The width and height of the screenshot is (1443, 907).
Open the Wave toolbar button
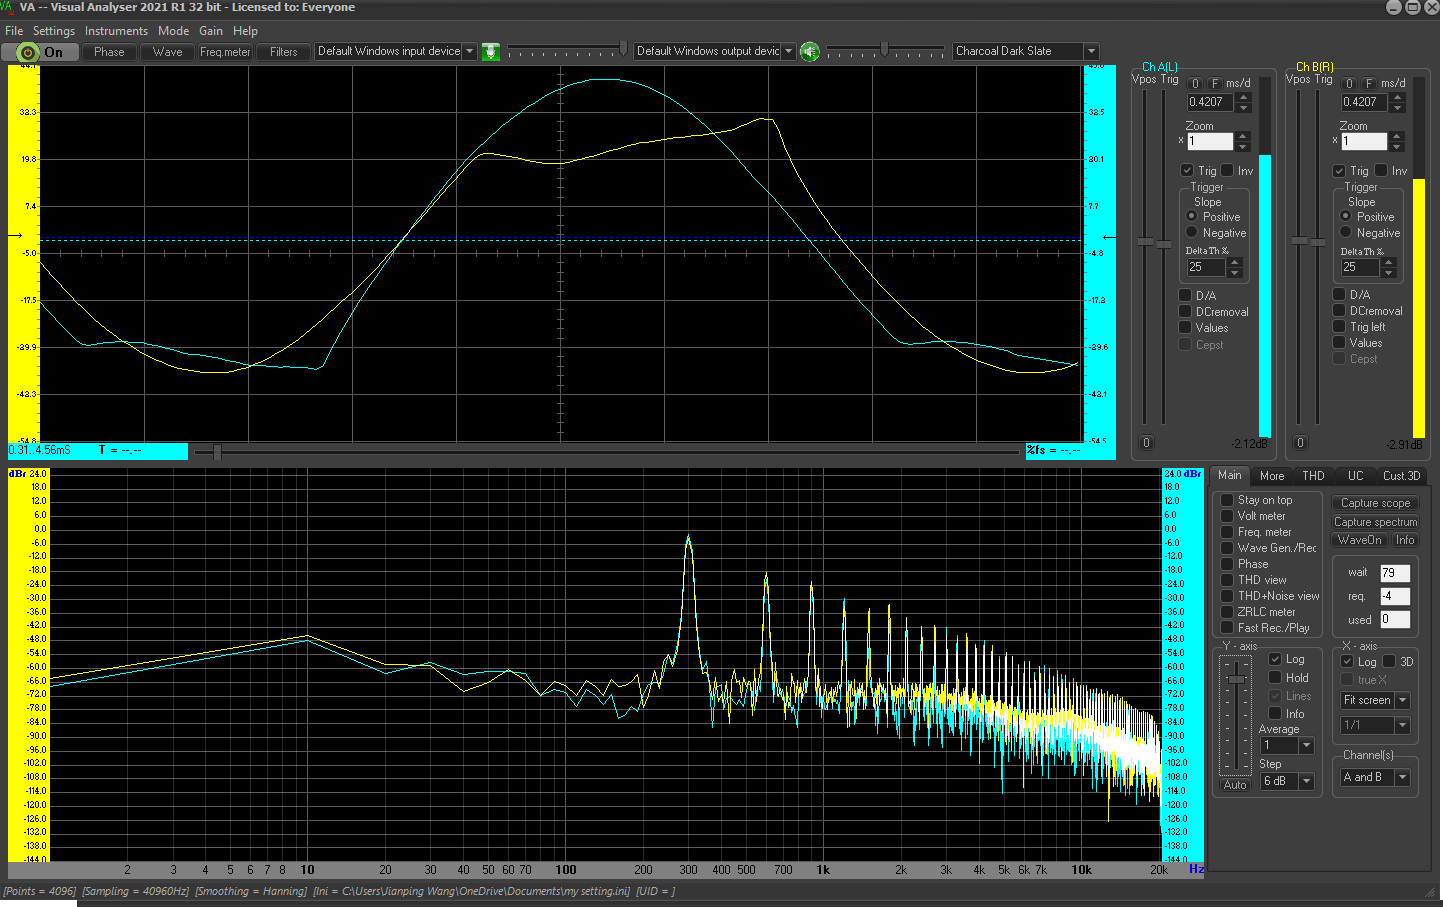pos(167,52)
